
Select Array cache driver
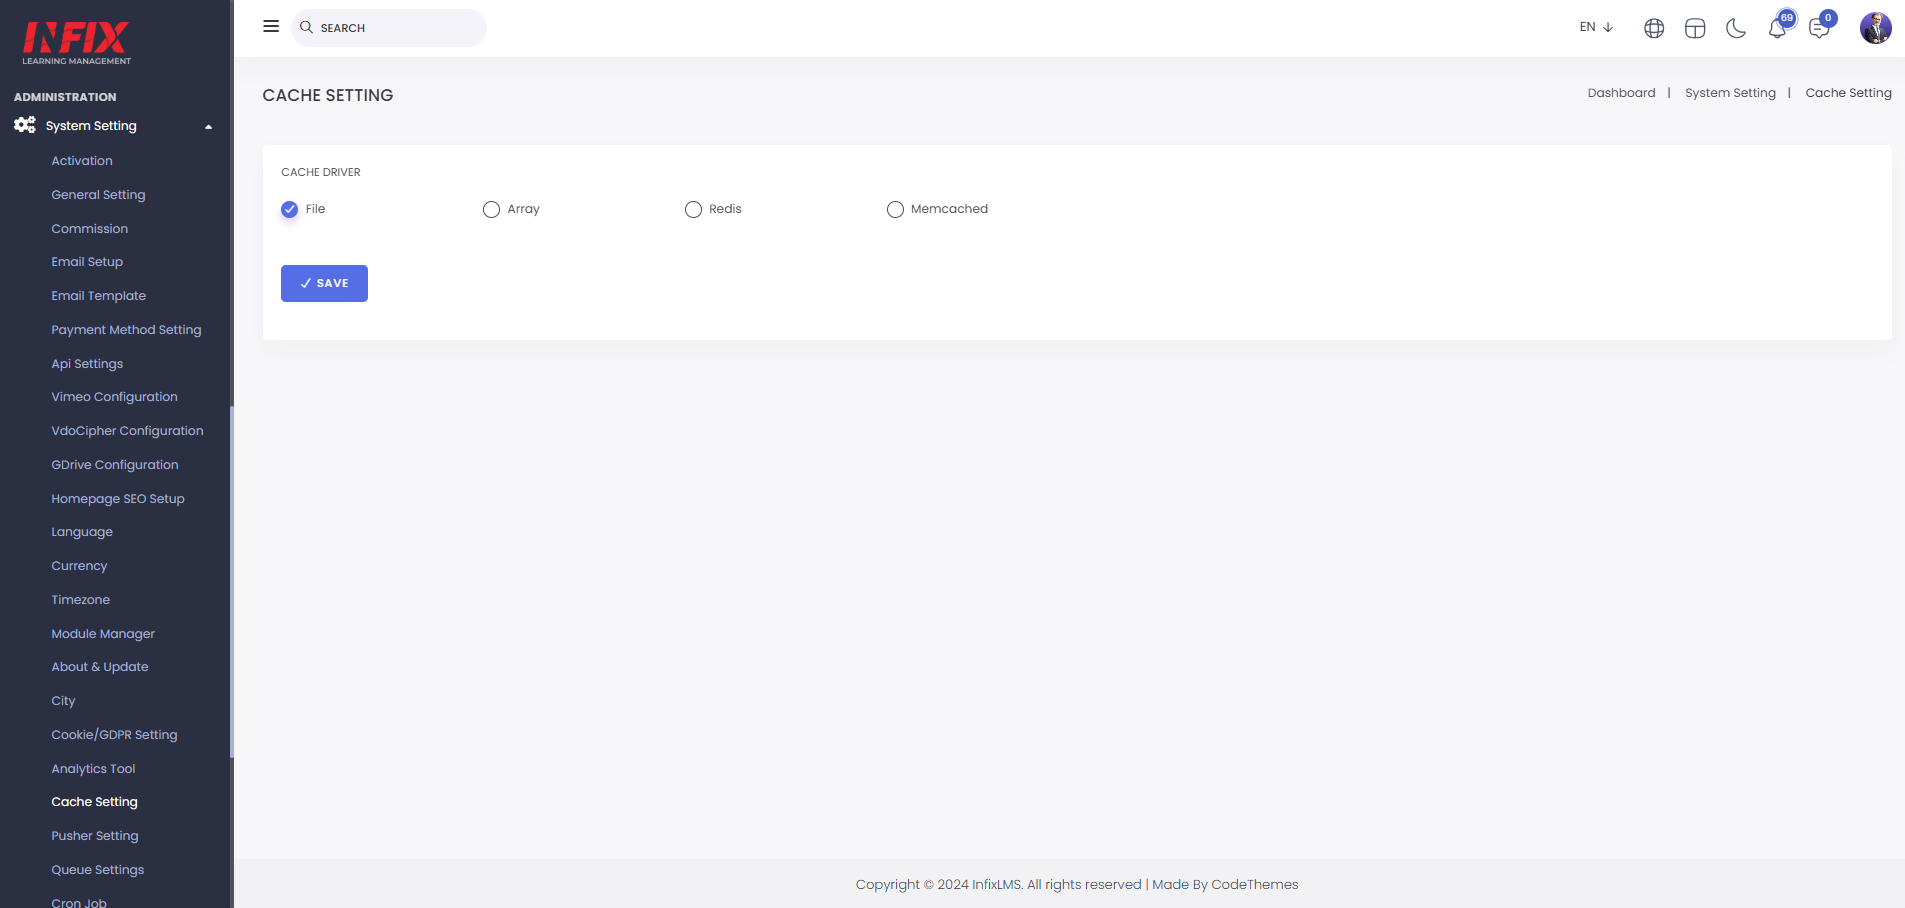pyautogui.click(x=491, y=209)
